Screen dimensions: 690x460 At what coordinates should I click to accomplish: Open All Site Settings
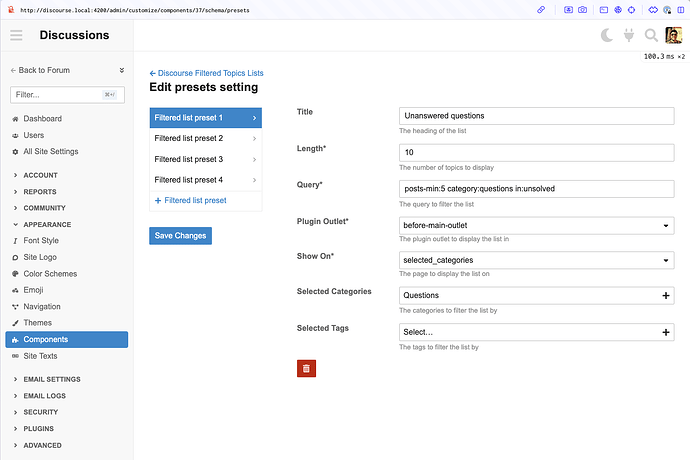click(51, 151)
